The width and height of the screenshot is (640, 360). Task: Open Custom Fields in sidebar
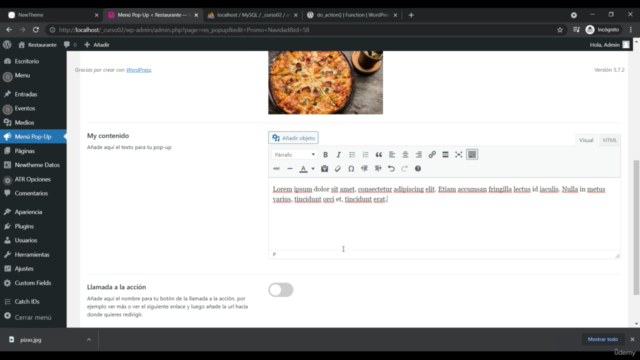click(x=33, y=283)
